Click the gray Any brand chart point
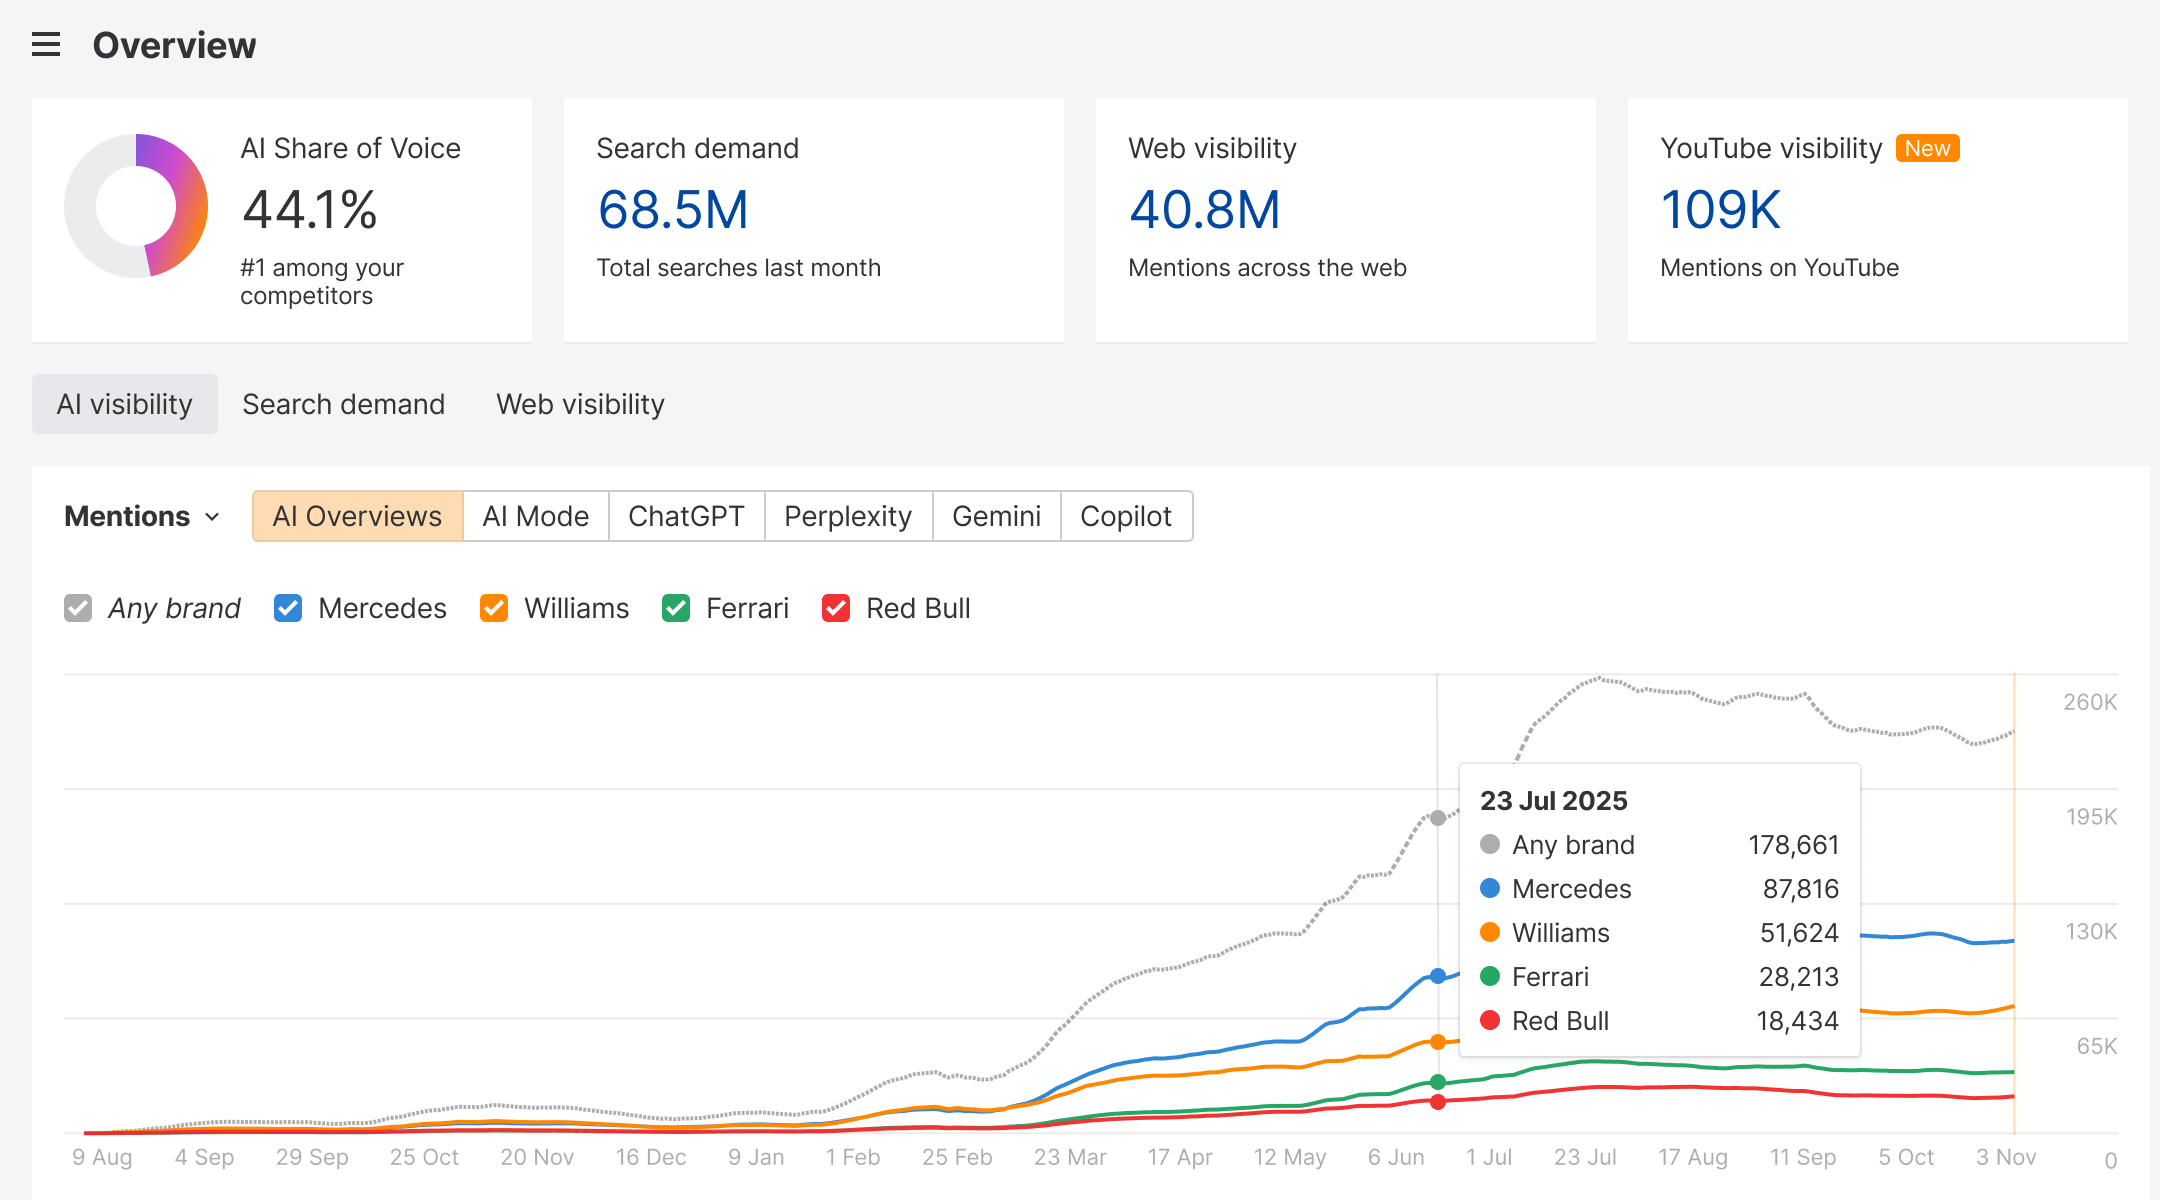This screenshot has height=1200, width=2160. coord(1438,818)
